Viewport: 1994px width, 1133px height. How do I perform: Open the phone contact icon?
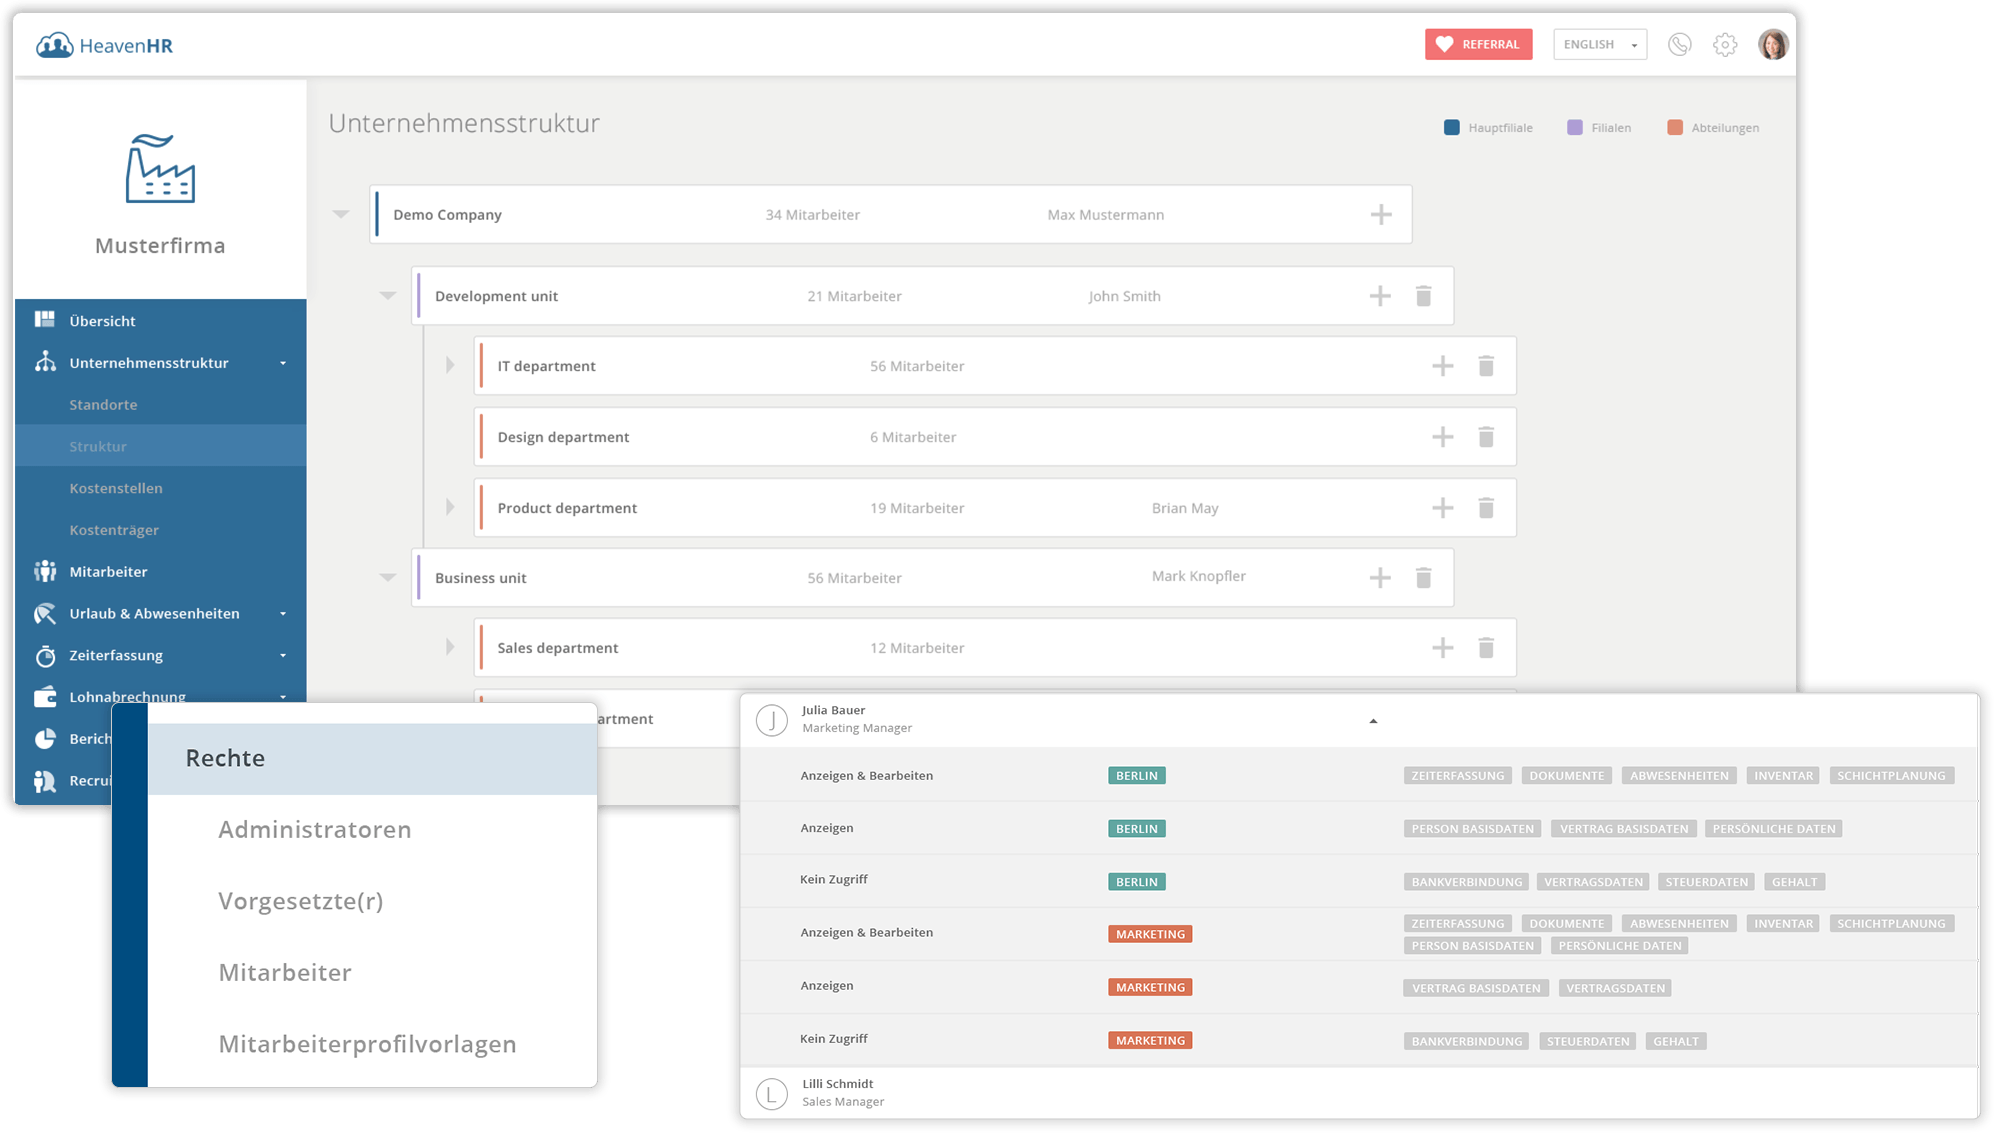1680,44
